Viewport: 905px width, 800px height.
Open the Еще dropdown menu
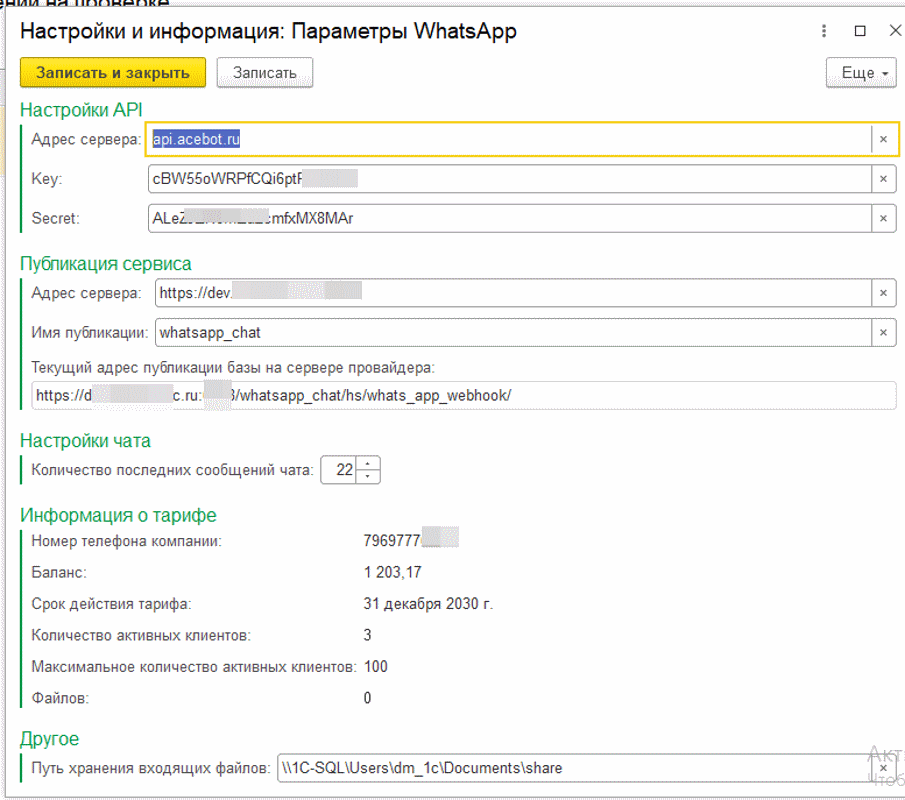(x=861, y=73)
